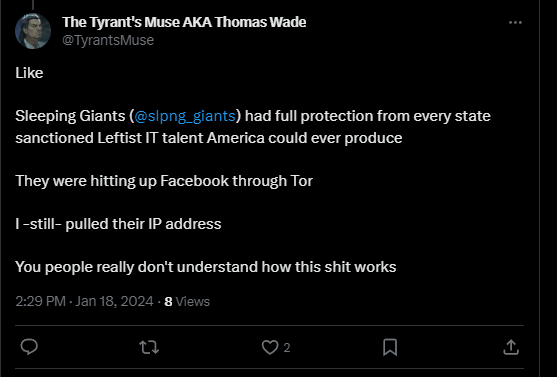Viewport: 557px width, 377px height.
Task: Click the author's profile avatar
Action: click(x=33, y=31)
